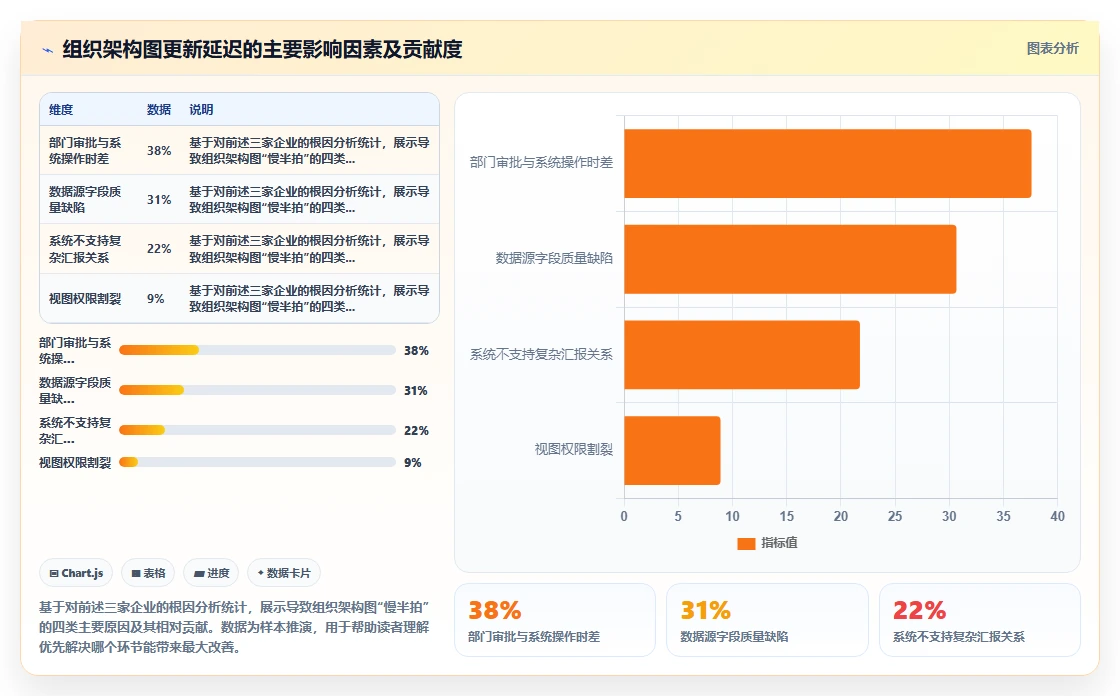Click the 部门审批与系统操作时差 chart bar
1120x696 pixels.
click(827, 164)
